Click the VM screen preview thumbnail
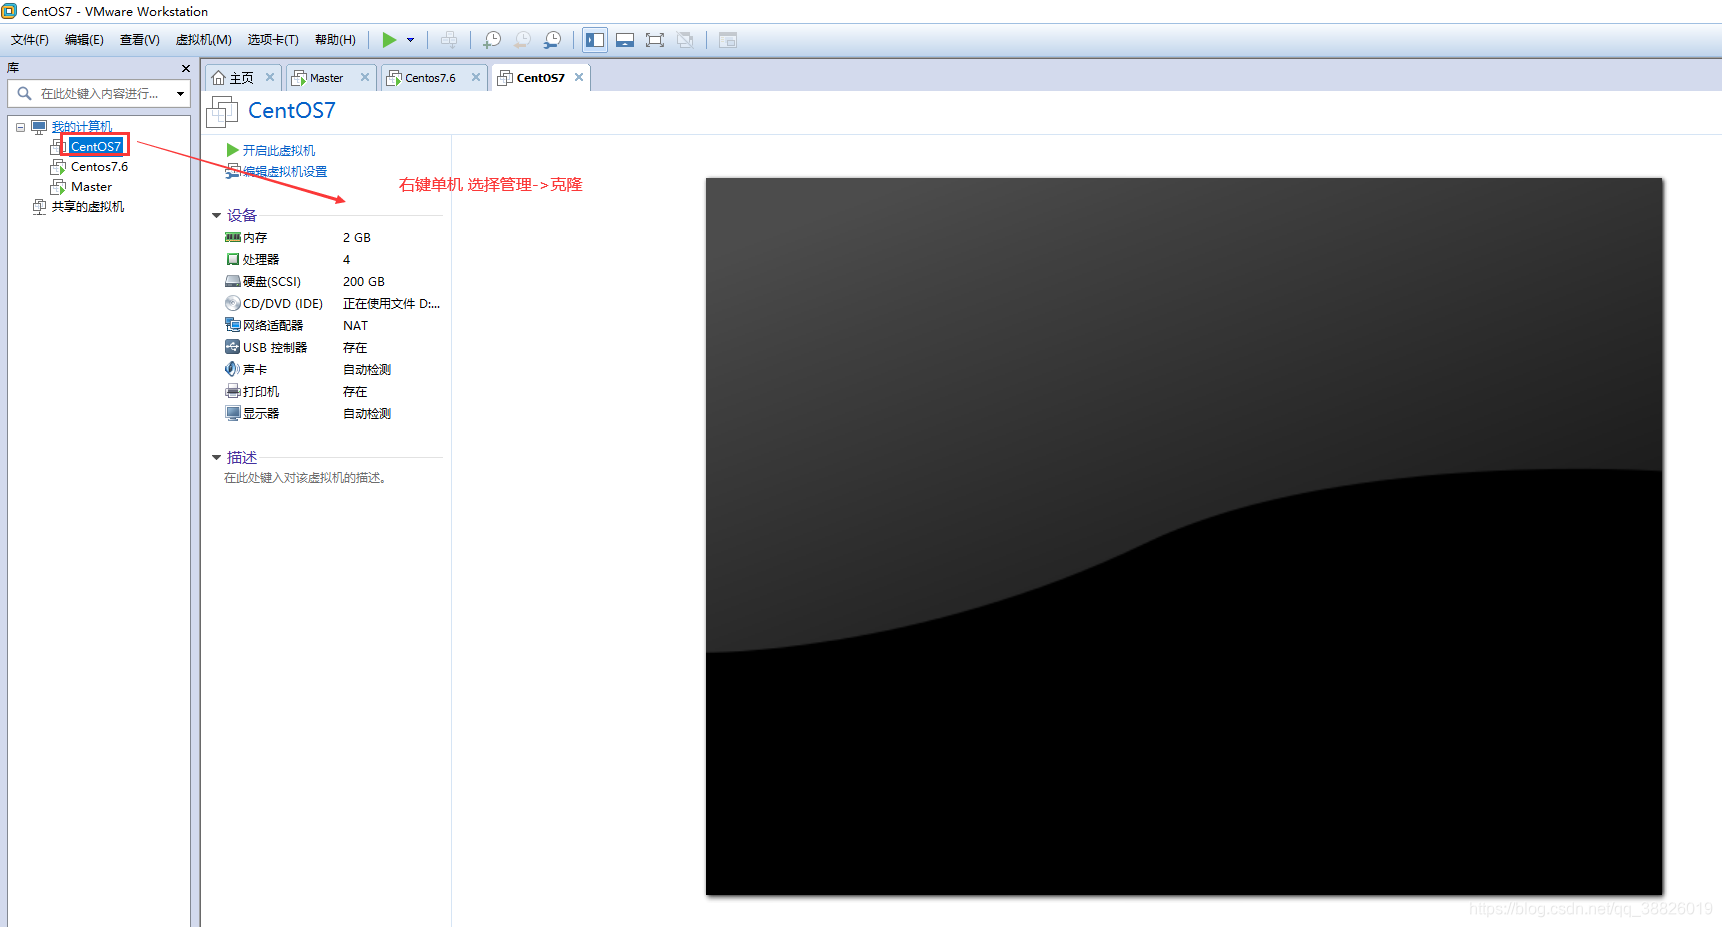Viewport: 1722px width, 927px height. coord(1184,536)
